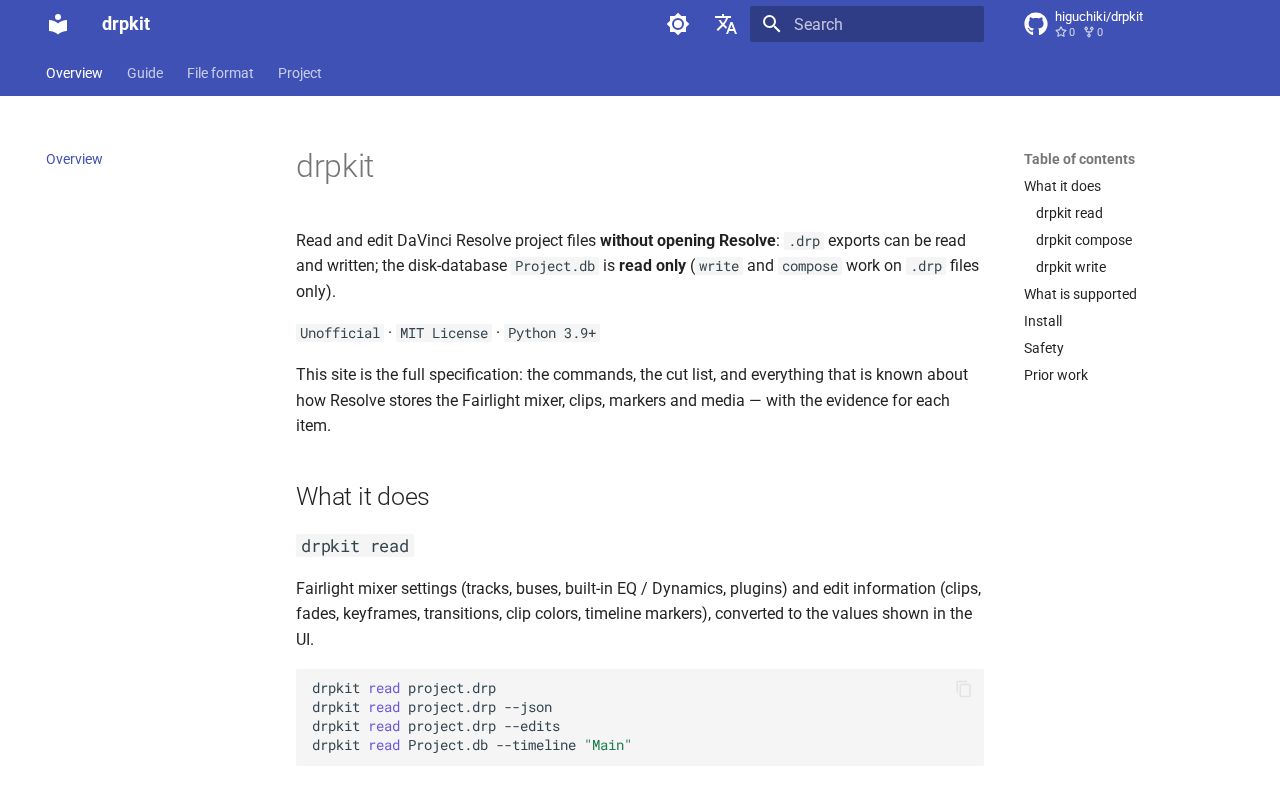This screenshot has width=1280, height=800.
Task: Open the language selector
Action: (x=726, y=24)
